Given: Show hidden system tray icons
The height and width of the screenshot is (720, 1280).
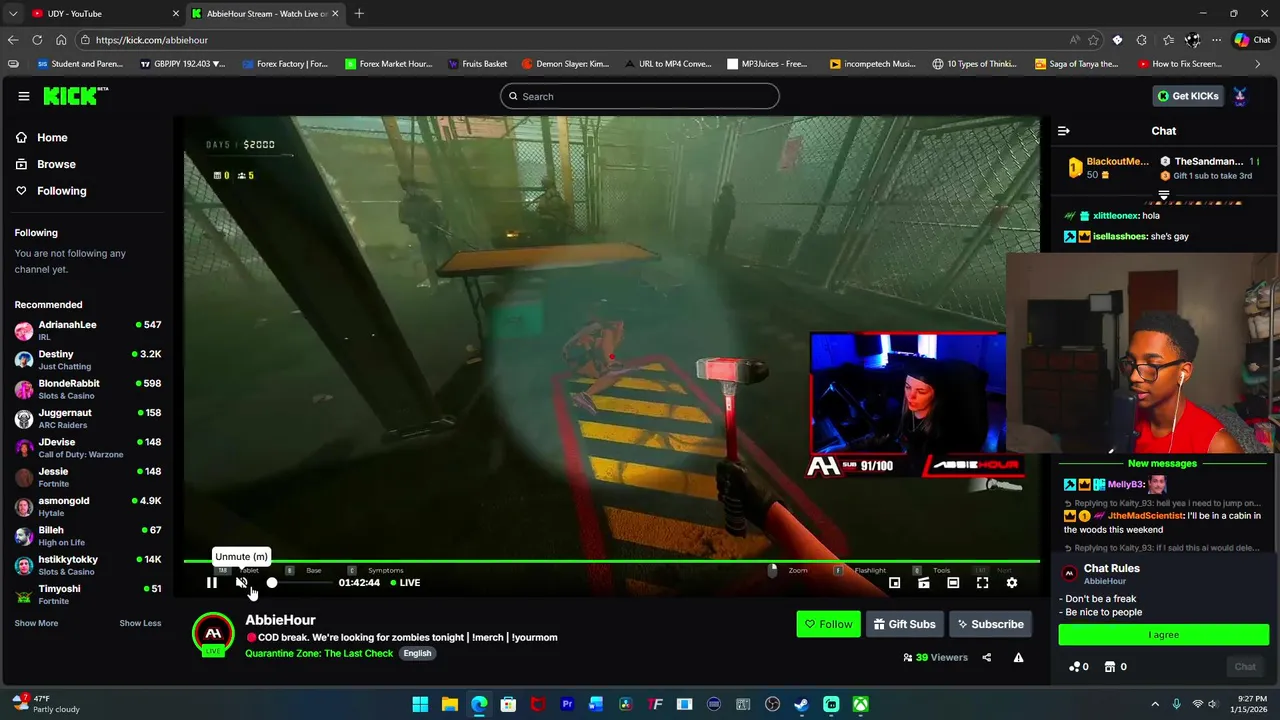Looking at the screenshot, I should 1155,704.
